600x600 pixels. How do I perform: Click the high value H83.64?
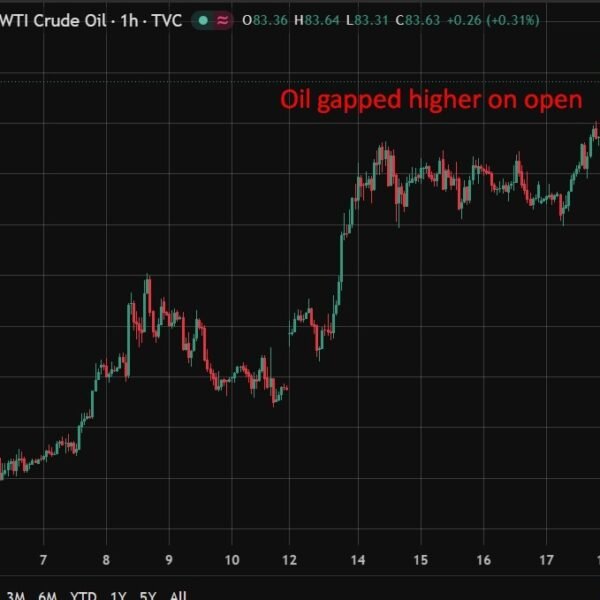317,21
